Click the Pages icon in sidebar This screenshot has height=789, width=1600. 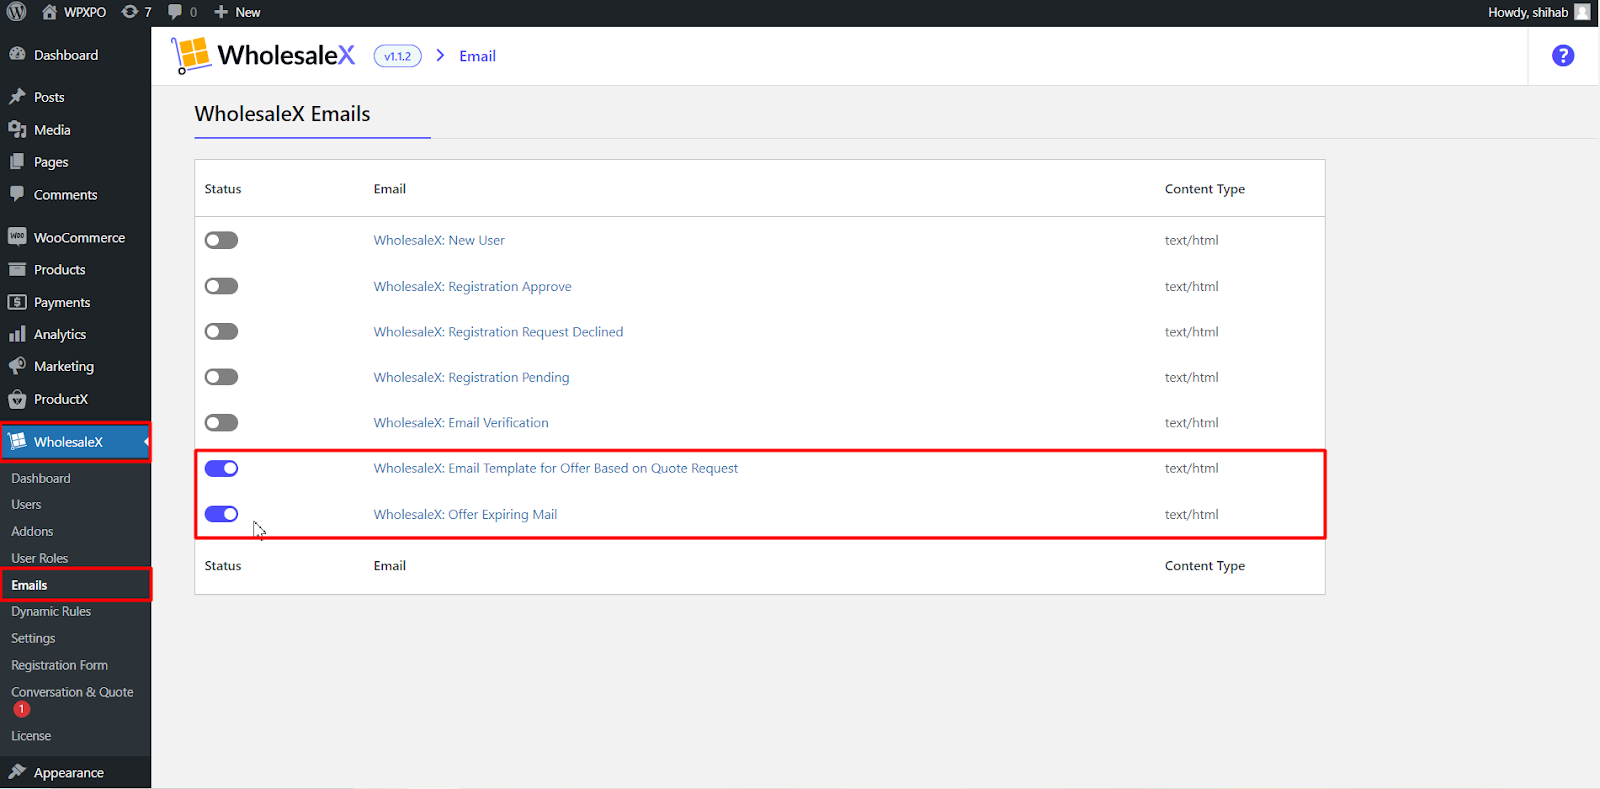[x=17, y=161]
